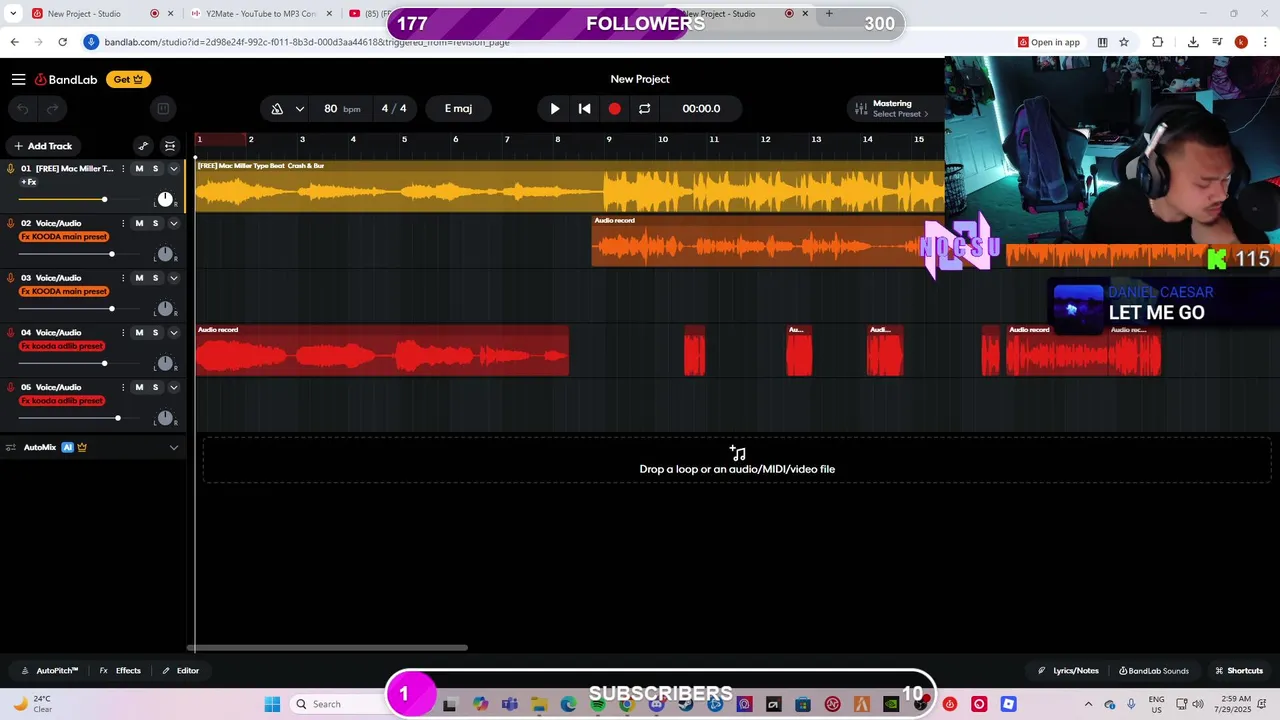
Task: Open track 01 three-dot menu
Action: 123,169
